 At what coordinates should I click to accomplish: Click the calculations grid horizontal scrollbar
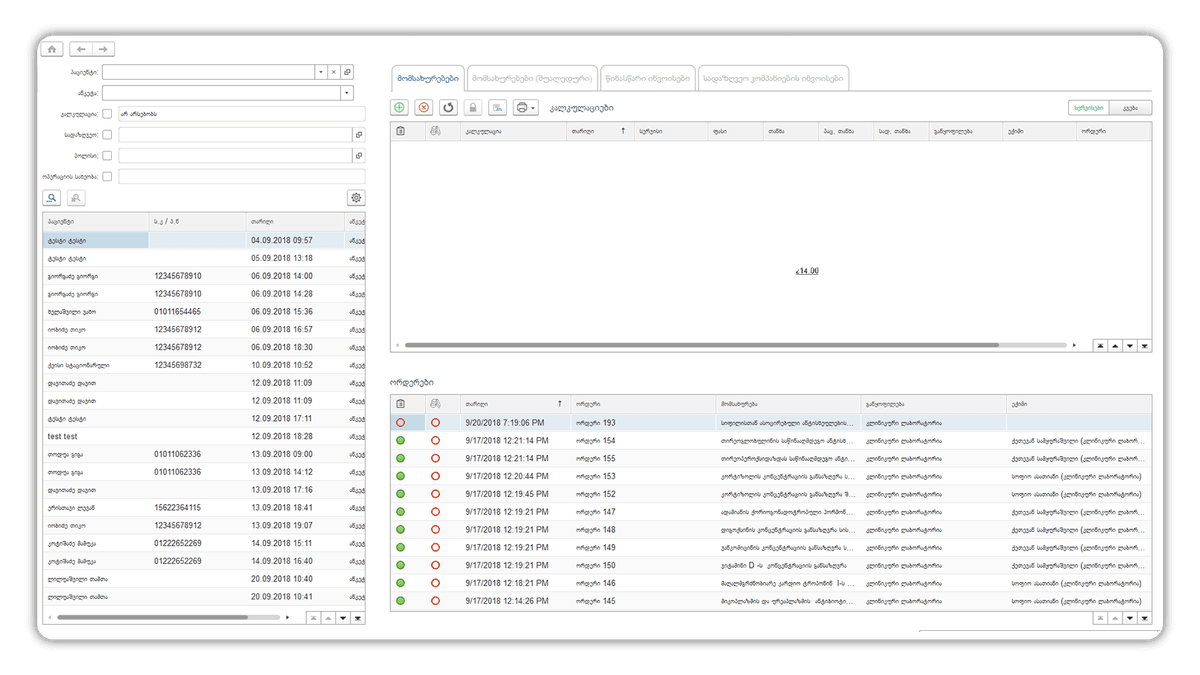point(700,345)
